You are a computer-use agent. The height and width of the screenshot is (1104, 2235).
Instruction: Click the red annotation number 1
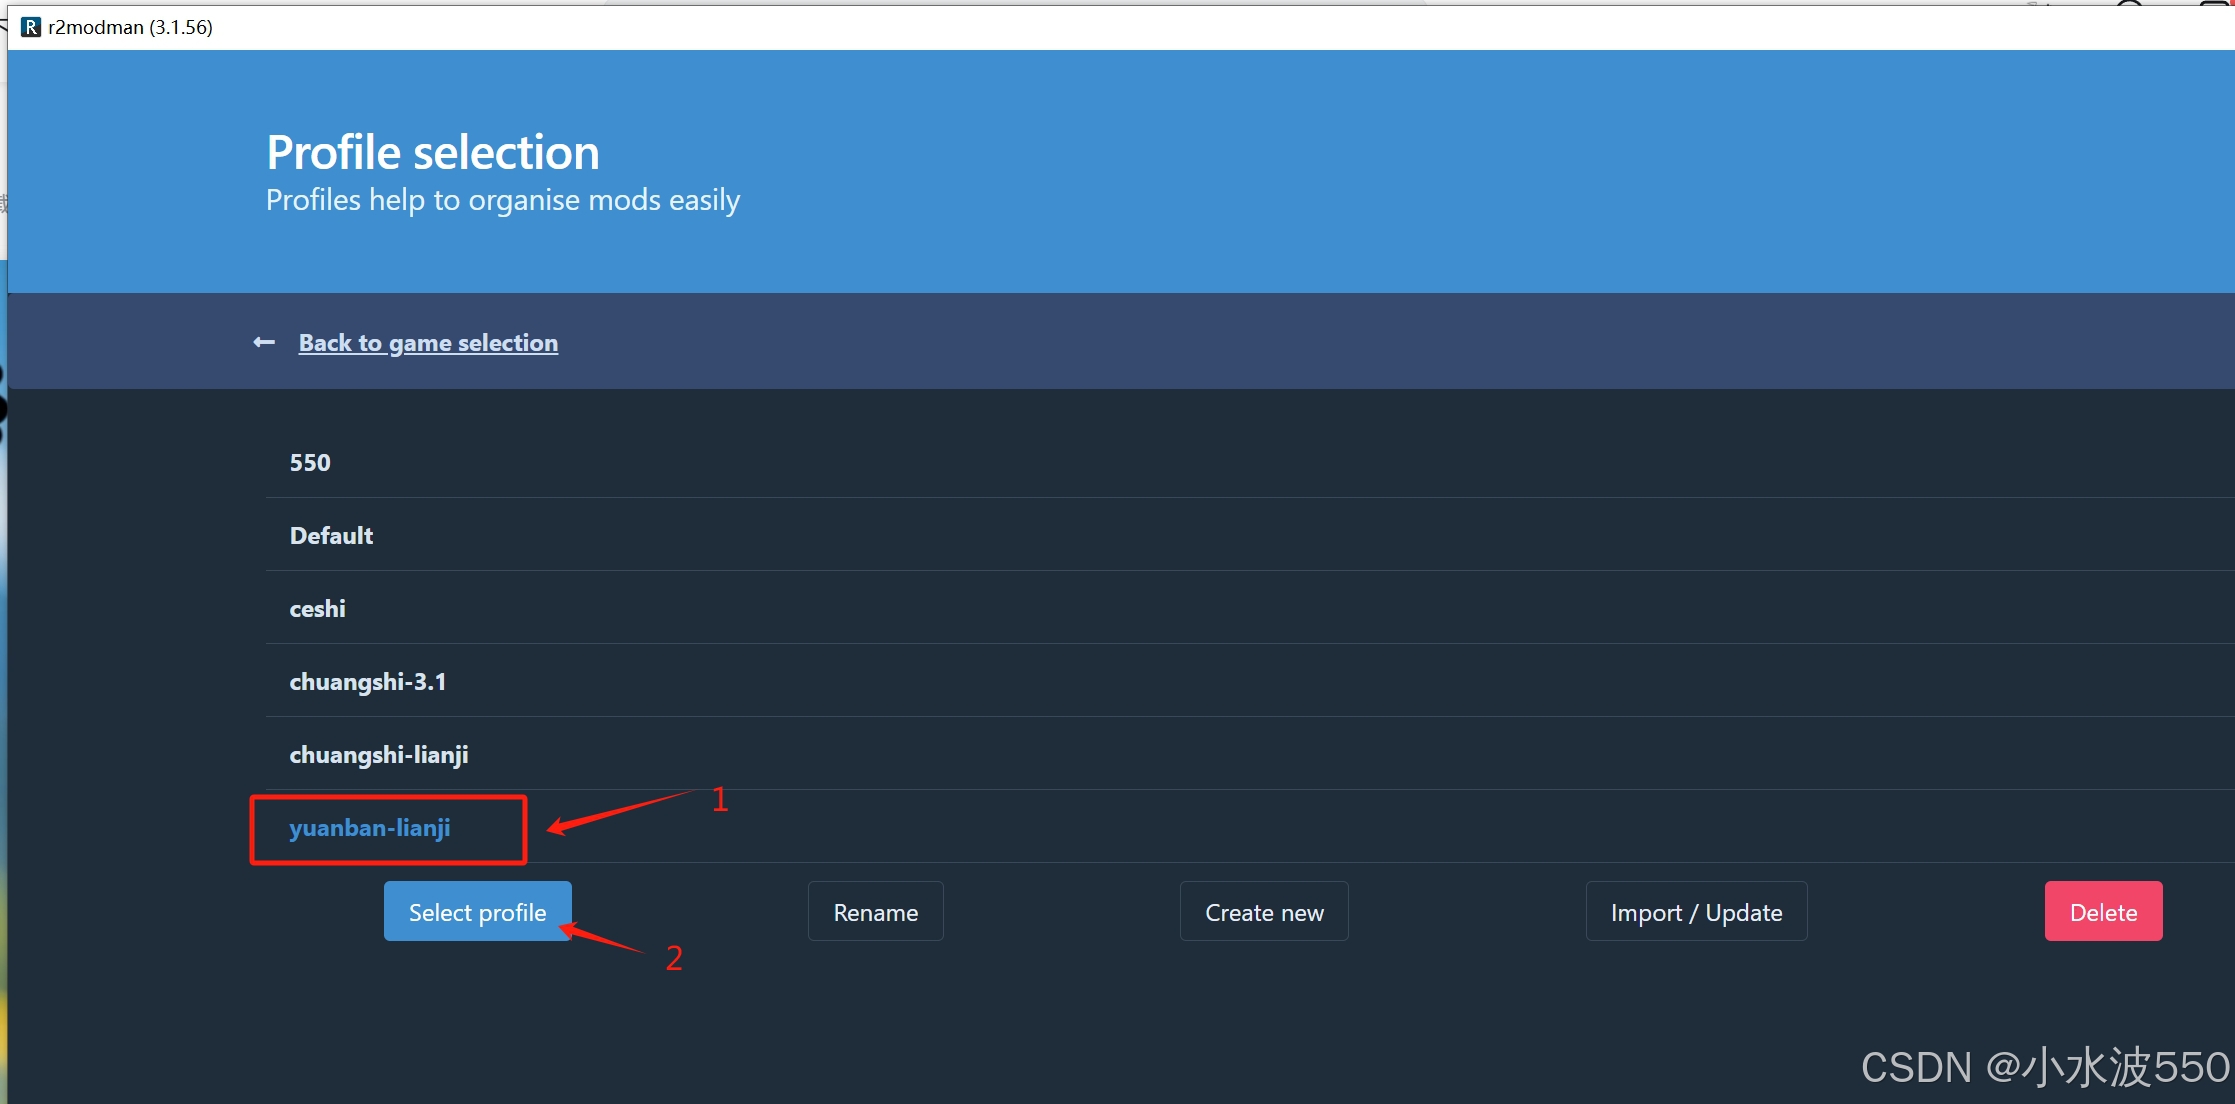(720, 799)
